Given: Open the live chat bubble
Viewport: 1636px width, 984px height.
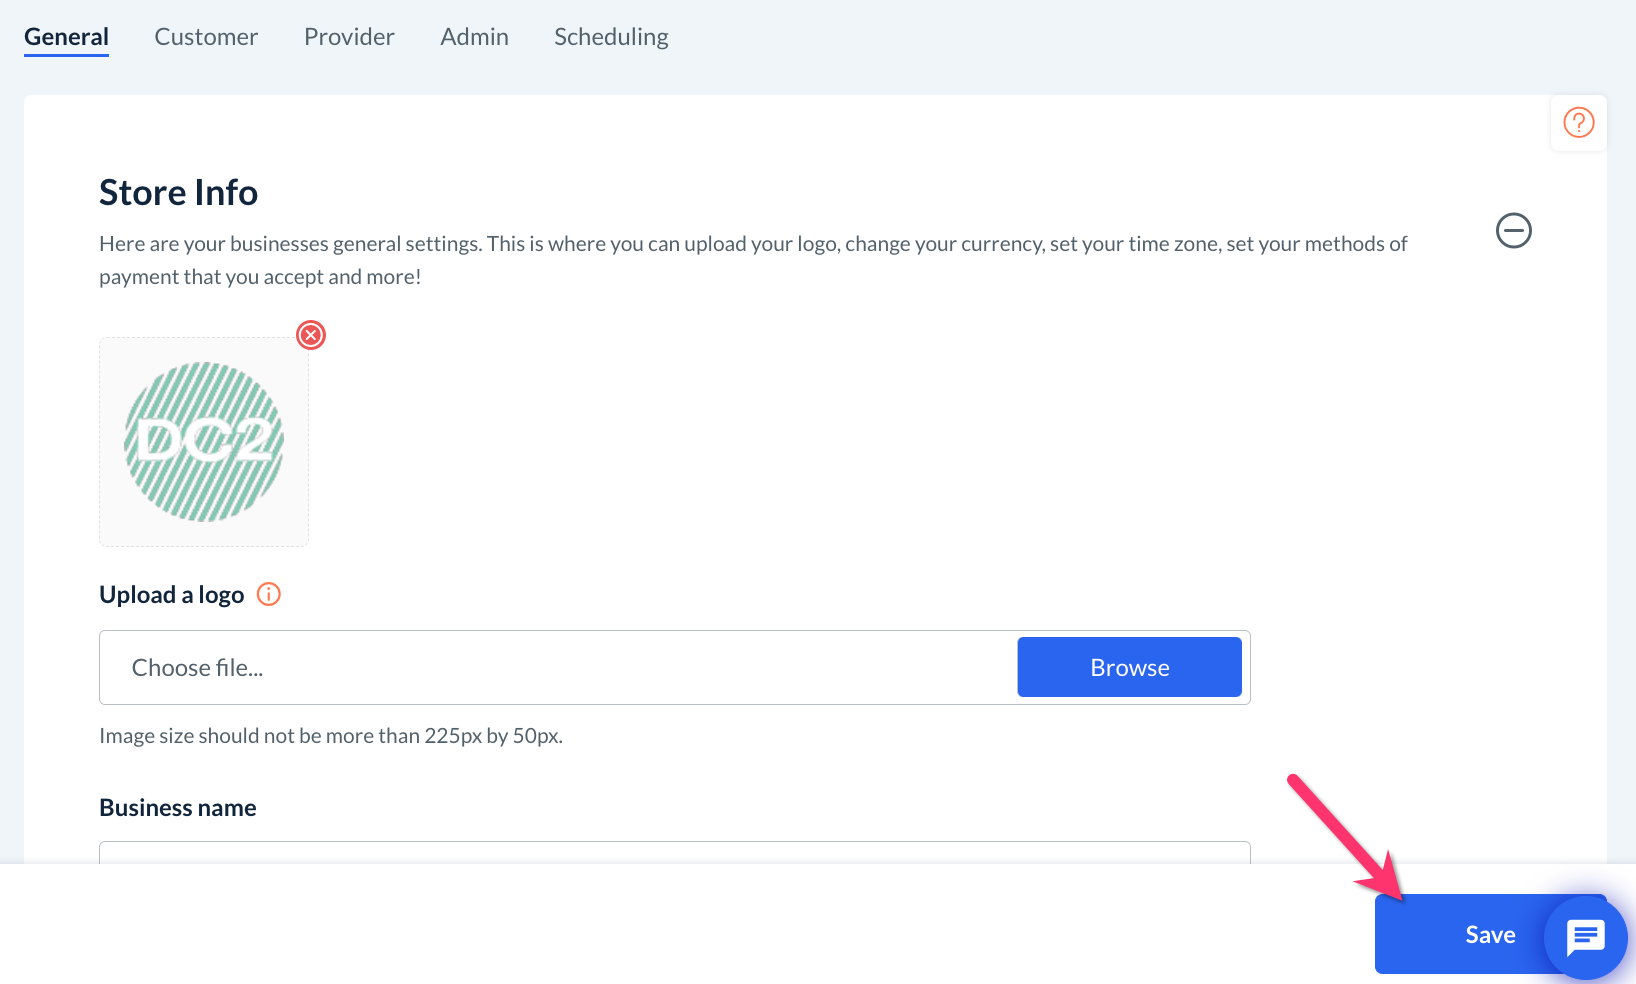Looking at the screenshot, I should coord(1585,938).
